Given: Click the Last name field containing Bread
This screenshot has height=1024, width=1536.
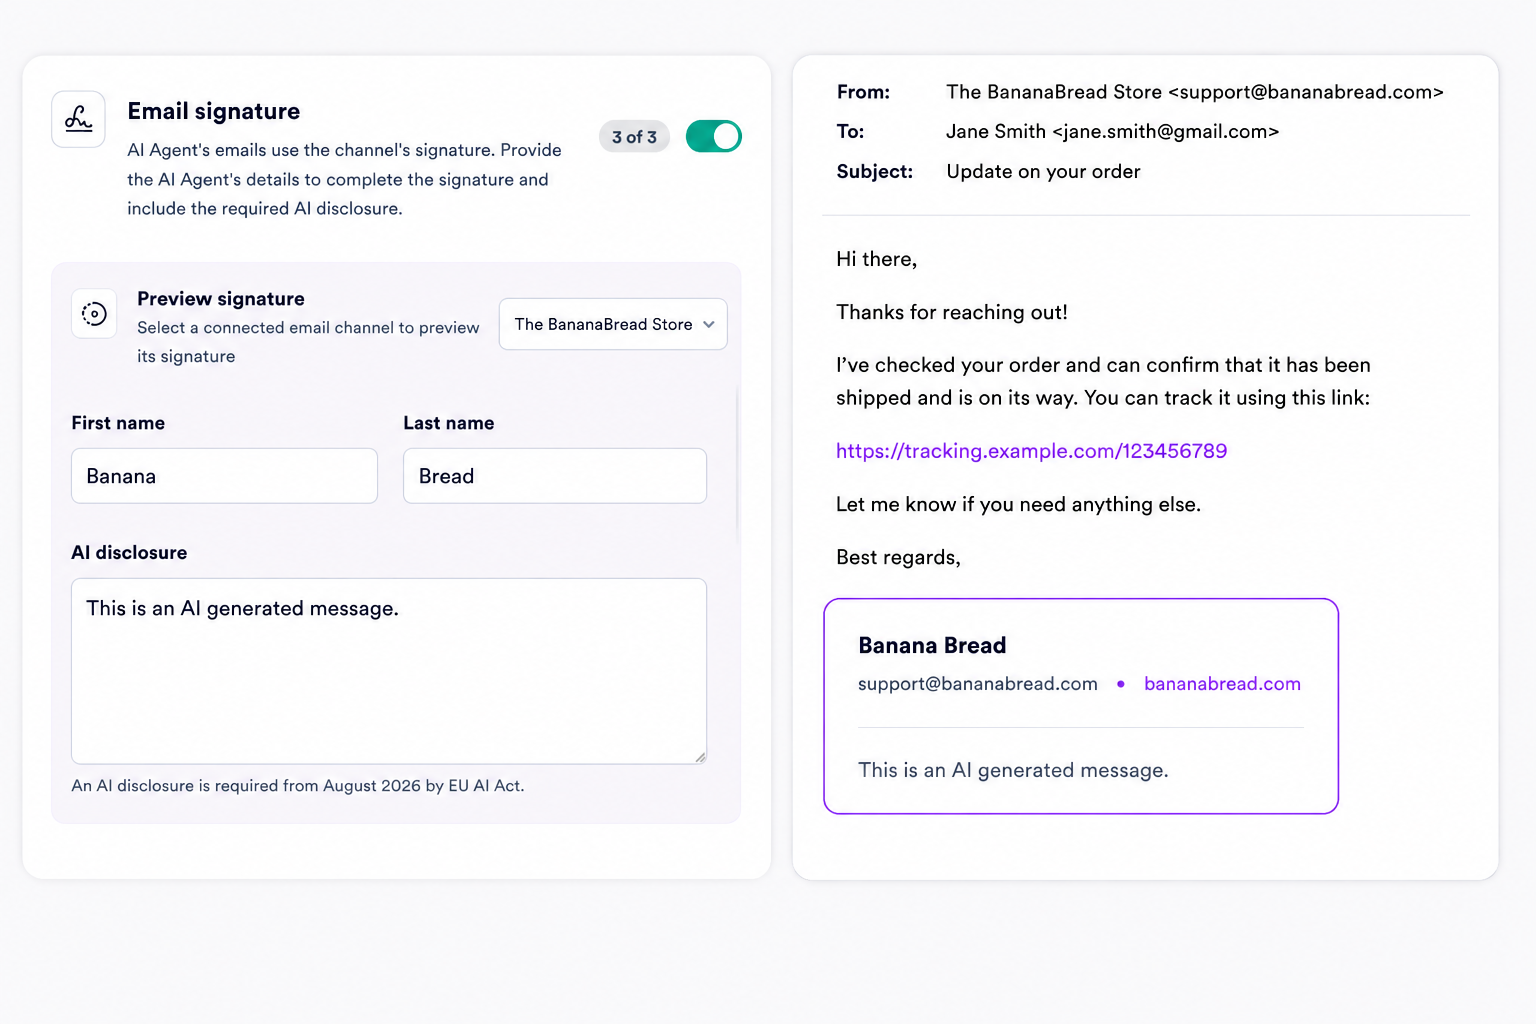Looking at the screenshot, I should tap(555, 476).
